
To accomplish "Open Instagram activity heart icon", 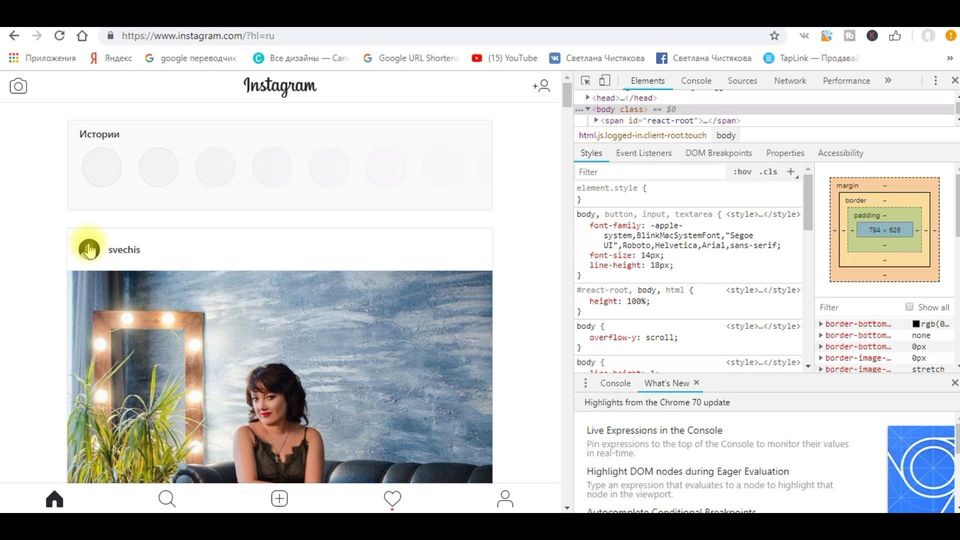I will click(392, 499).
